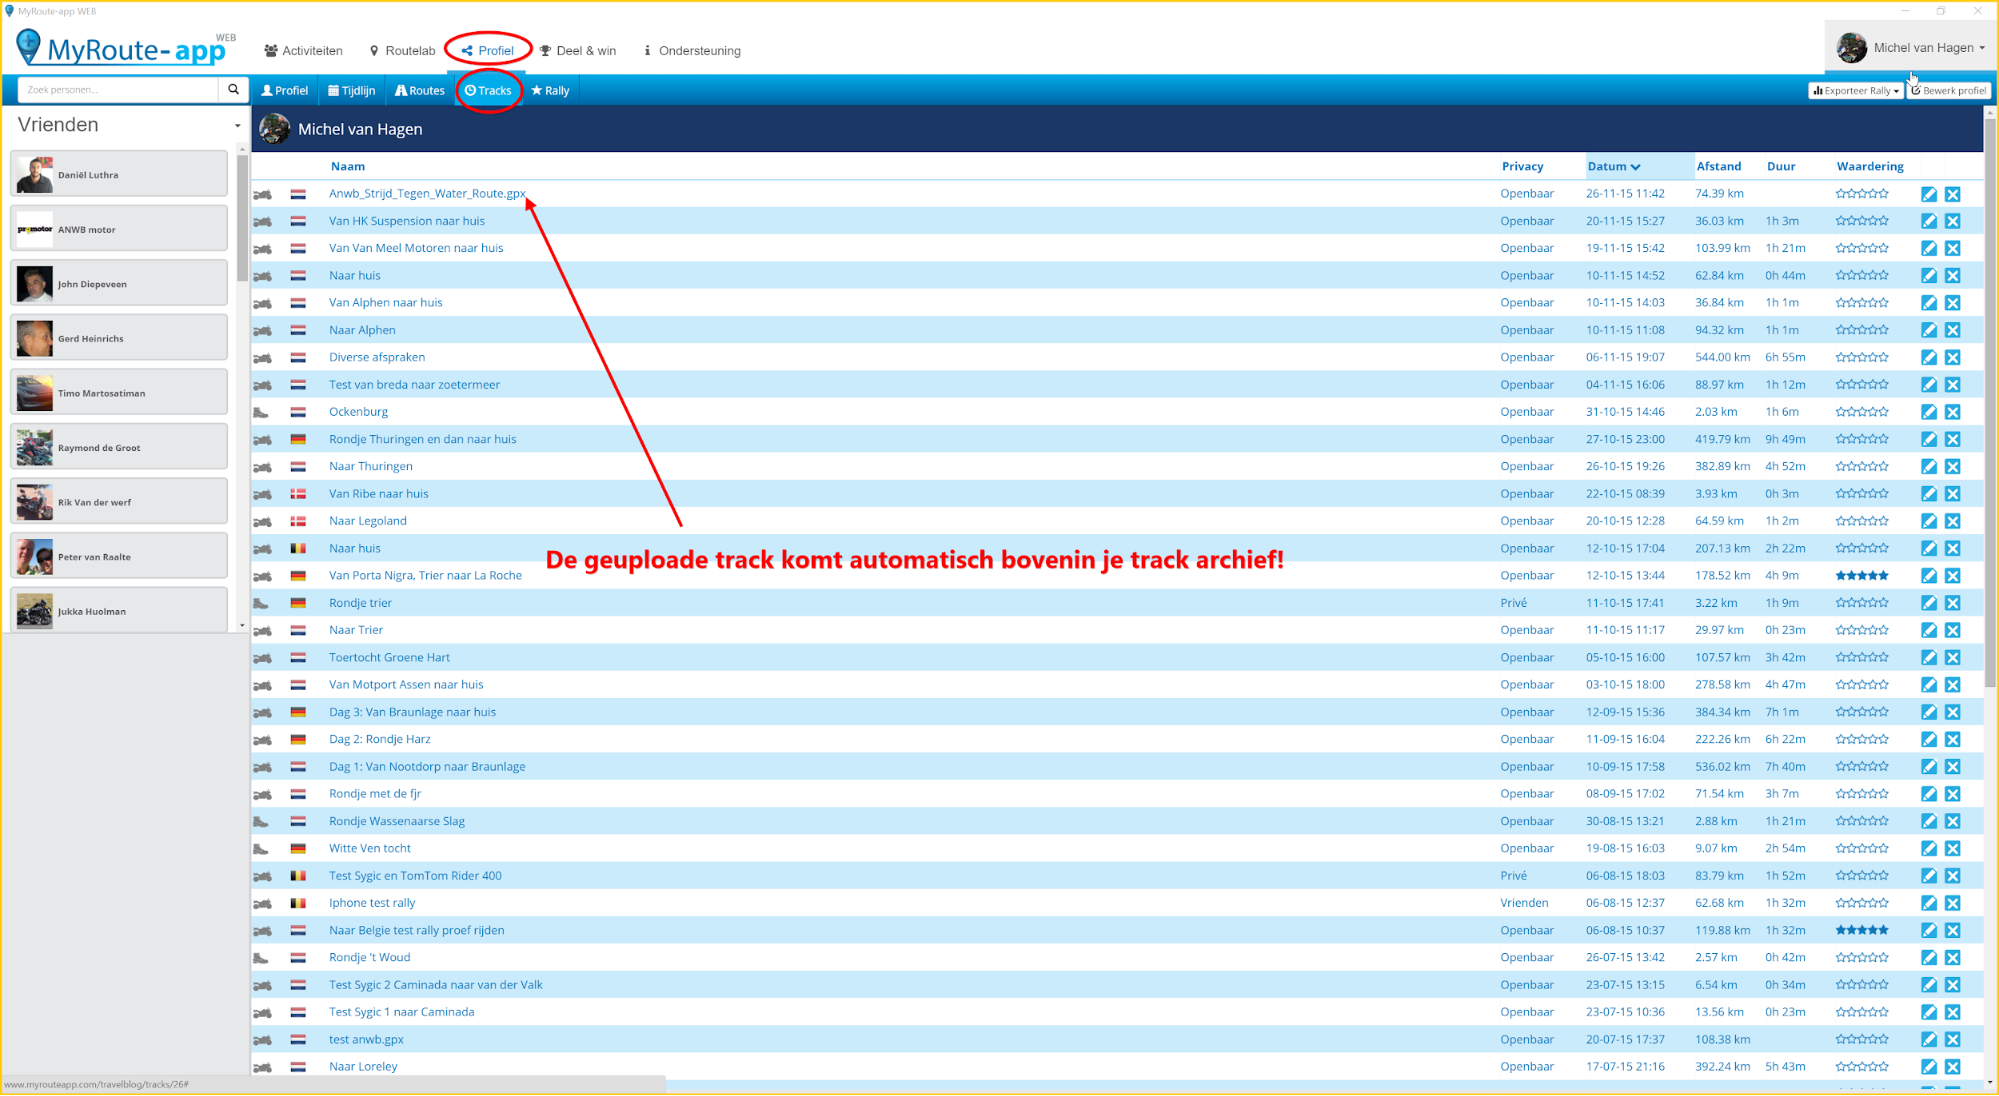The width and height of the screenshot is (1999, 1096).
Task: Click the MyRoute-app logo
Action: (122, 48)
